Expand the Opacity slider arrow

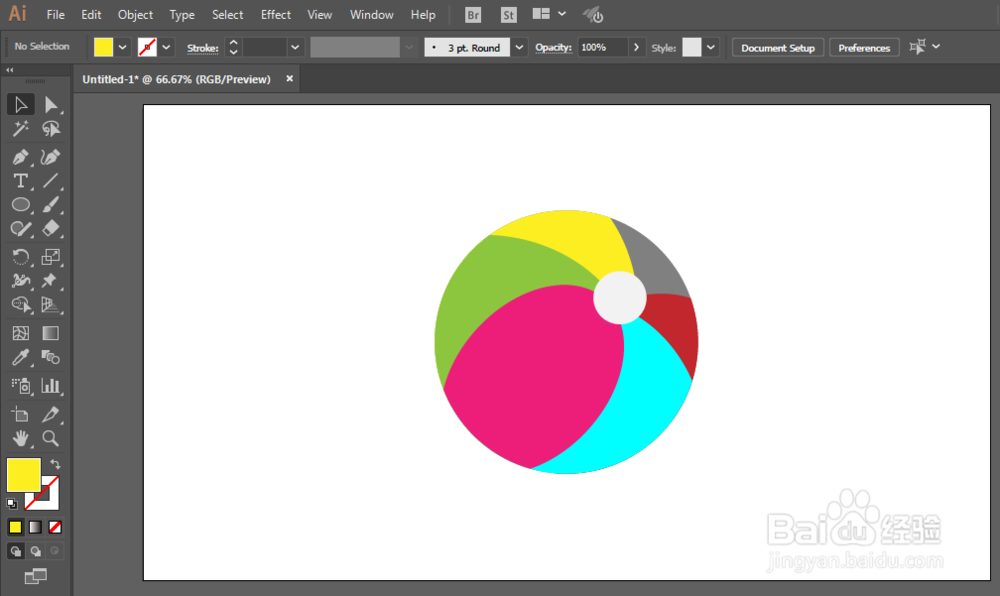636,47
